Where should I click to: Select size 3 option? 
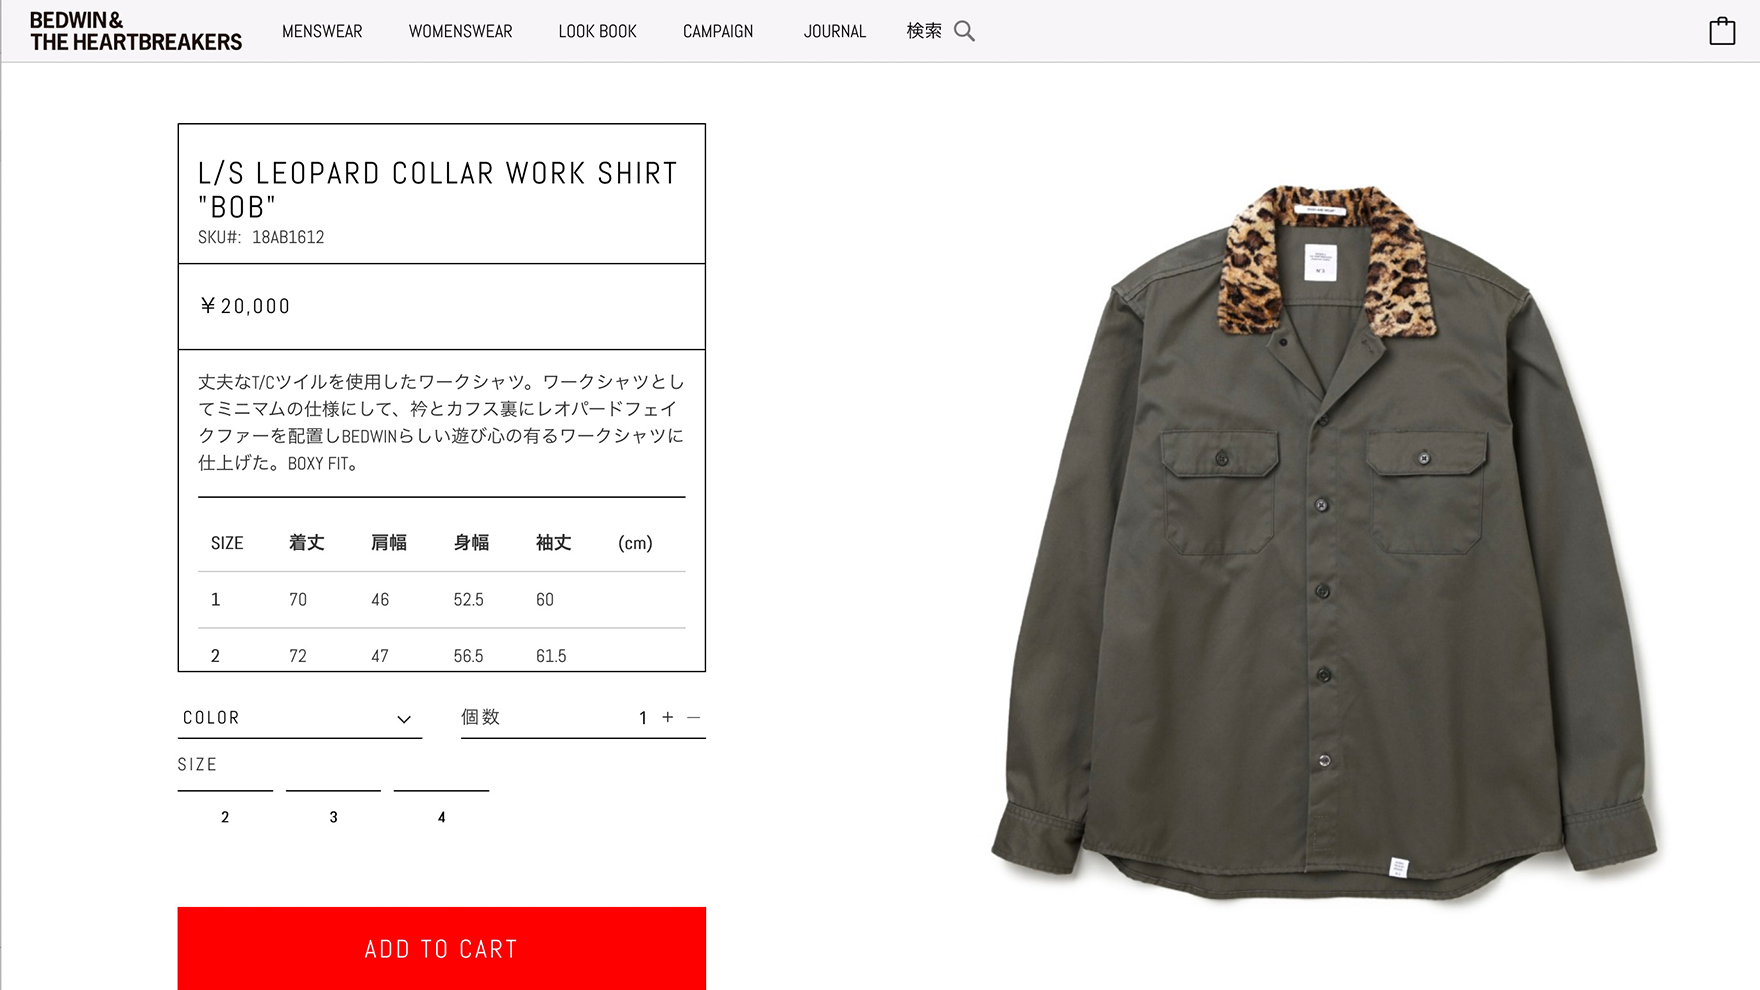[x=333, y=817]
